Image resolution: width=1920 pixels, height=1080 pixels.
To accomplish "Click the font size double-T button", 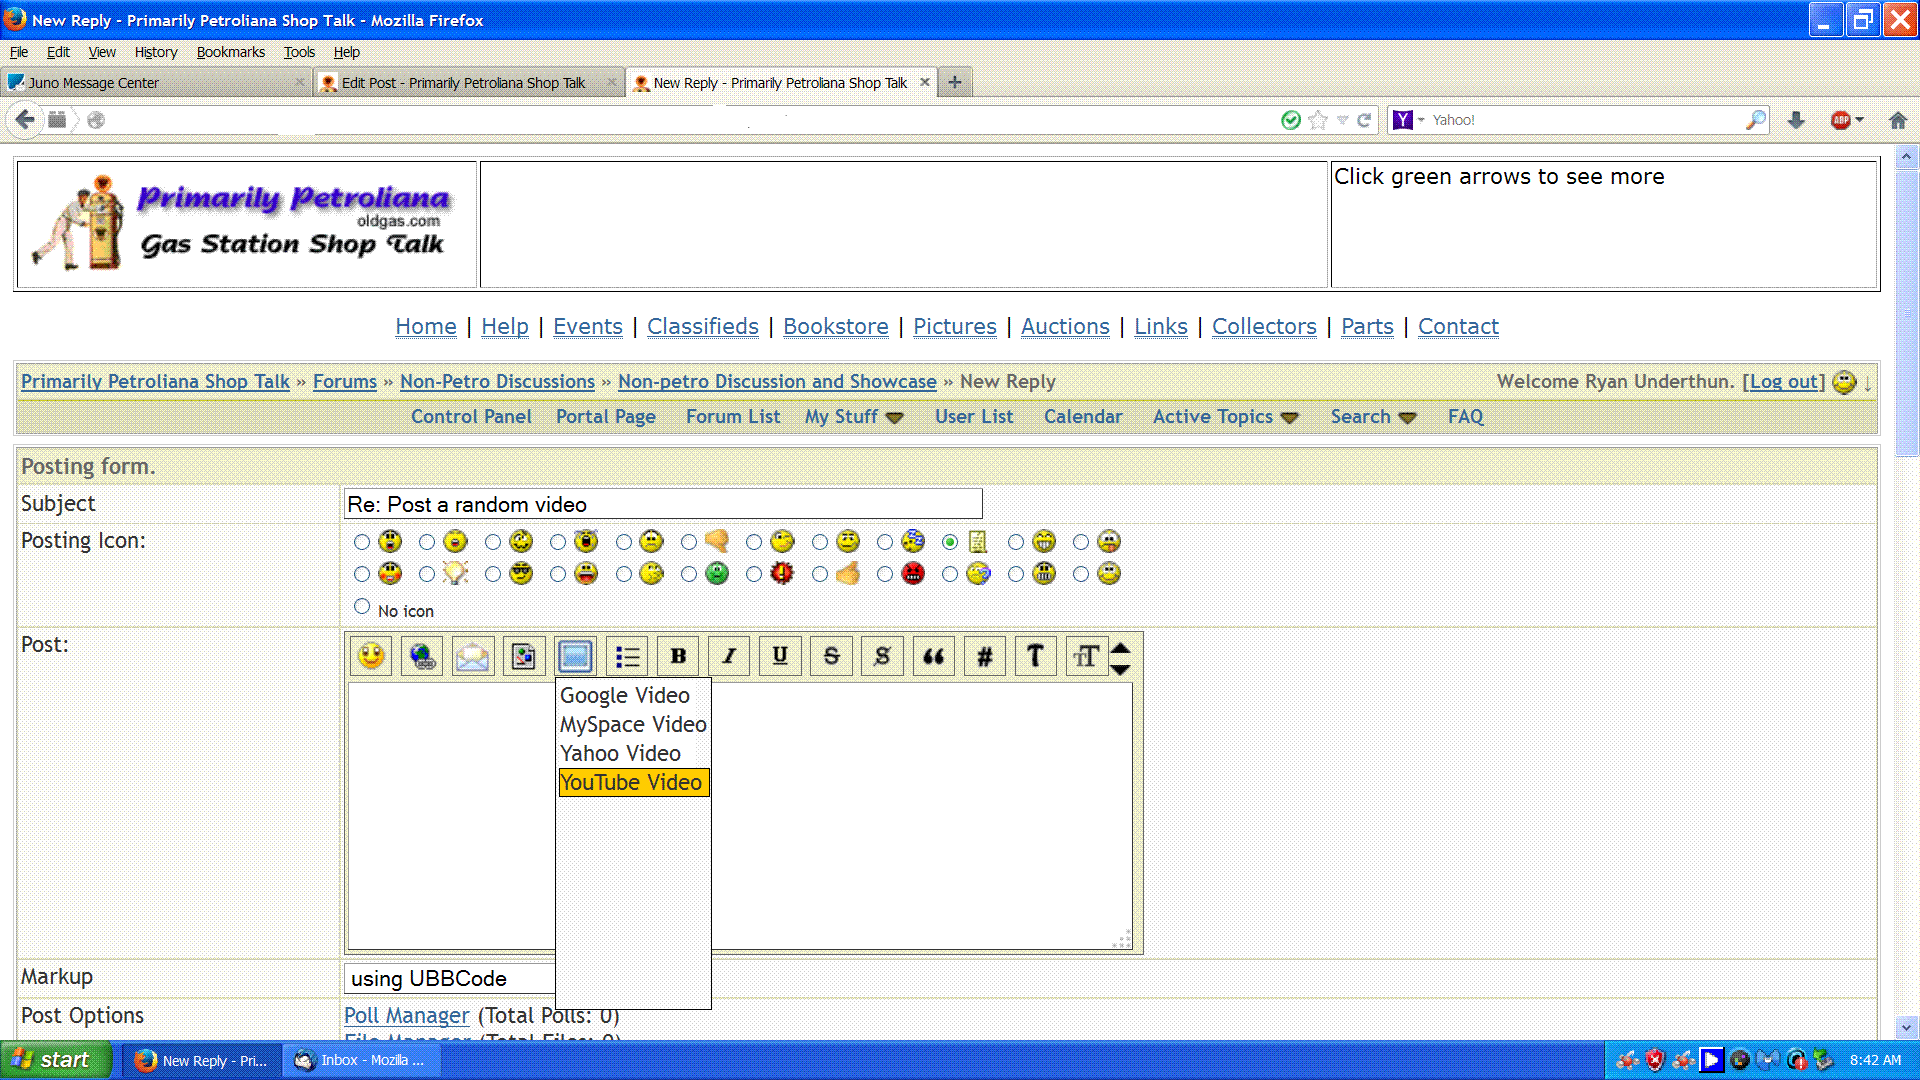I will point(1087,656).
